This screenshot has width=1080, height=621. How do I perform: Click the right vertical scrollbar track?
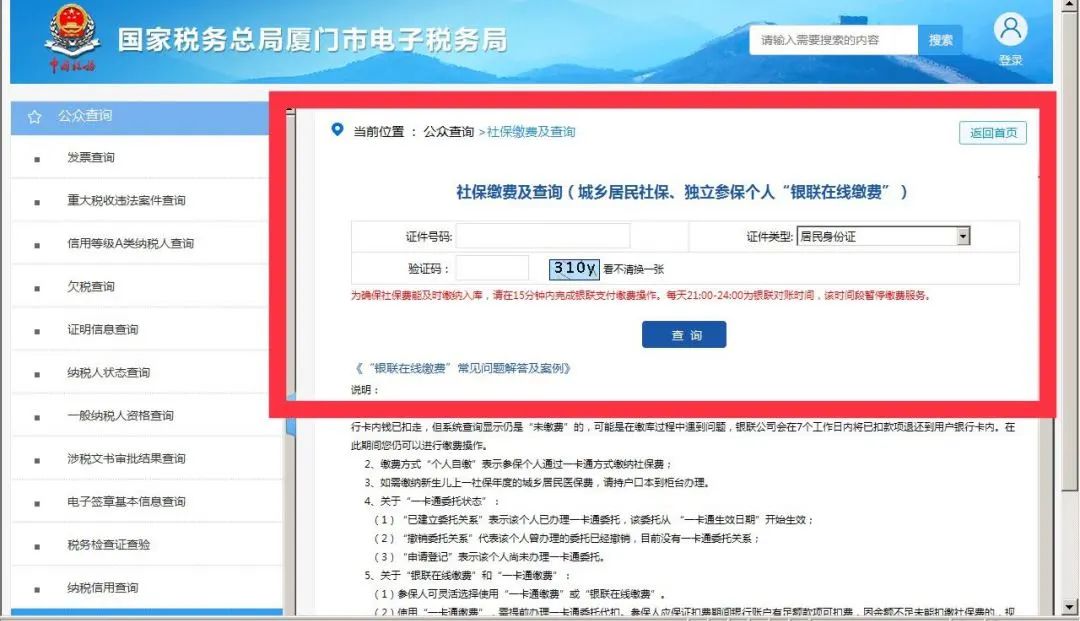coord(1070,544)
